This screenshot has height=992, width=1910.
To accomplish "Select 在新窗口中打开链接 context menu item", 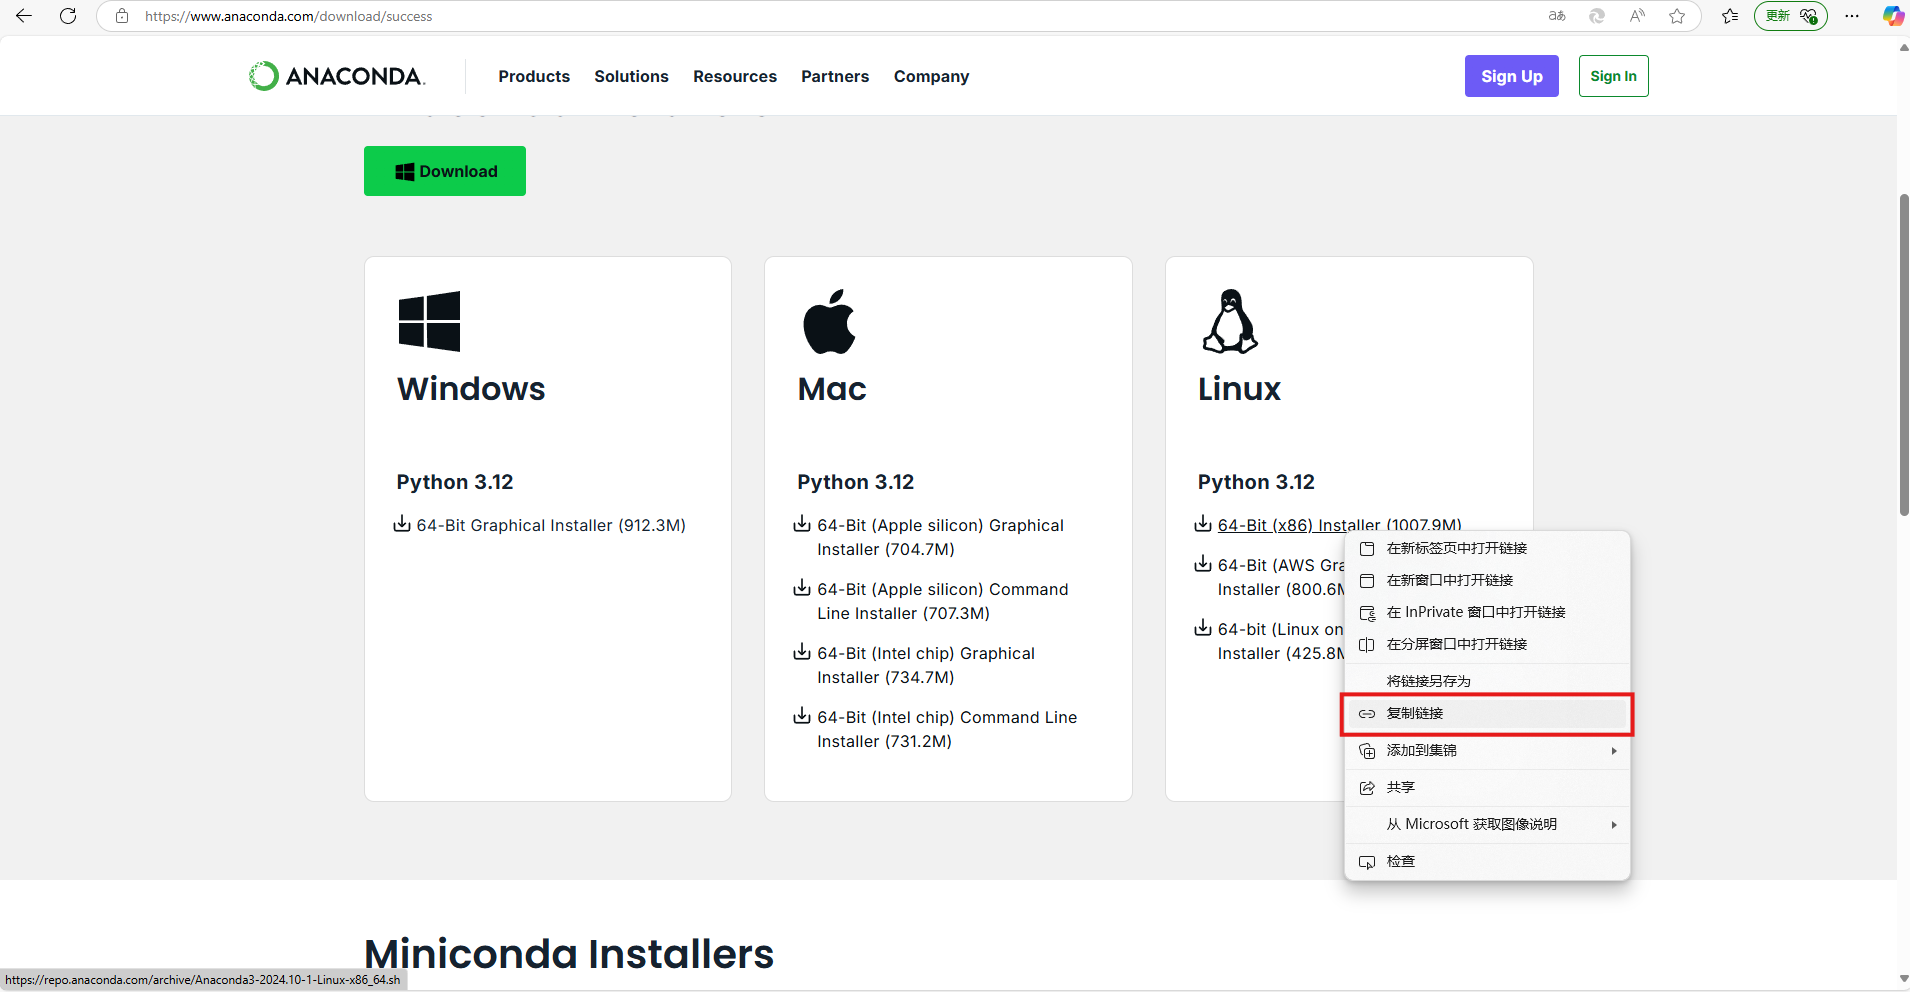I will (1487, 580).
